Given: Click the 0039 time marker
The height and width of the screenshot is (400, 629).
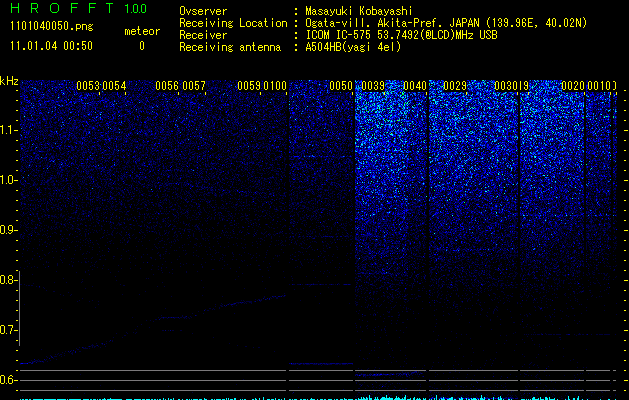Looking at the screenshot, I should (x=373, y=86).
